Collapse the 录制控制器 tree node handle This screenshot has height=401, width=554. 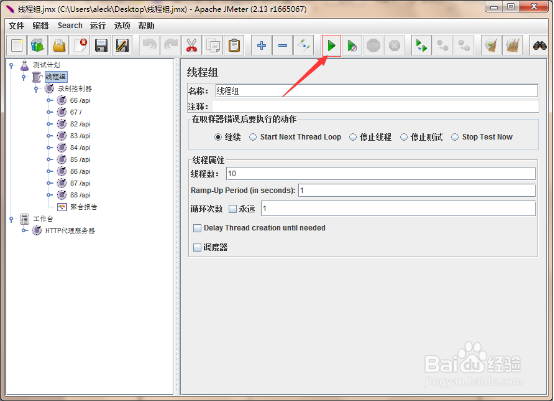click(x=36, y=89)
